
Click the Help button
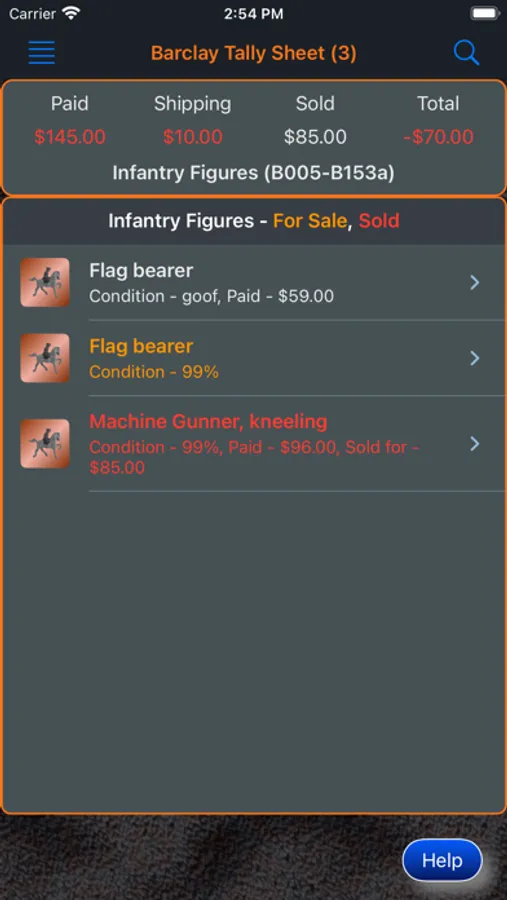(442, 860)
